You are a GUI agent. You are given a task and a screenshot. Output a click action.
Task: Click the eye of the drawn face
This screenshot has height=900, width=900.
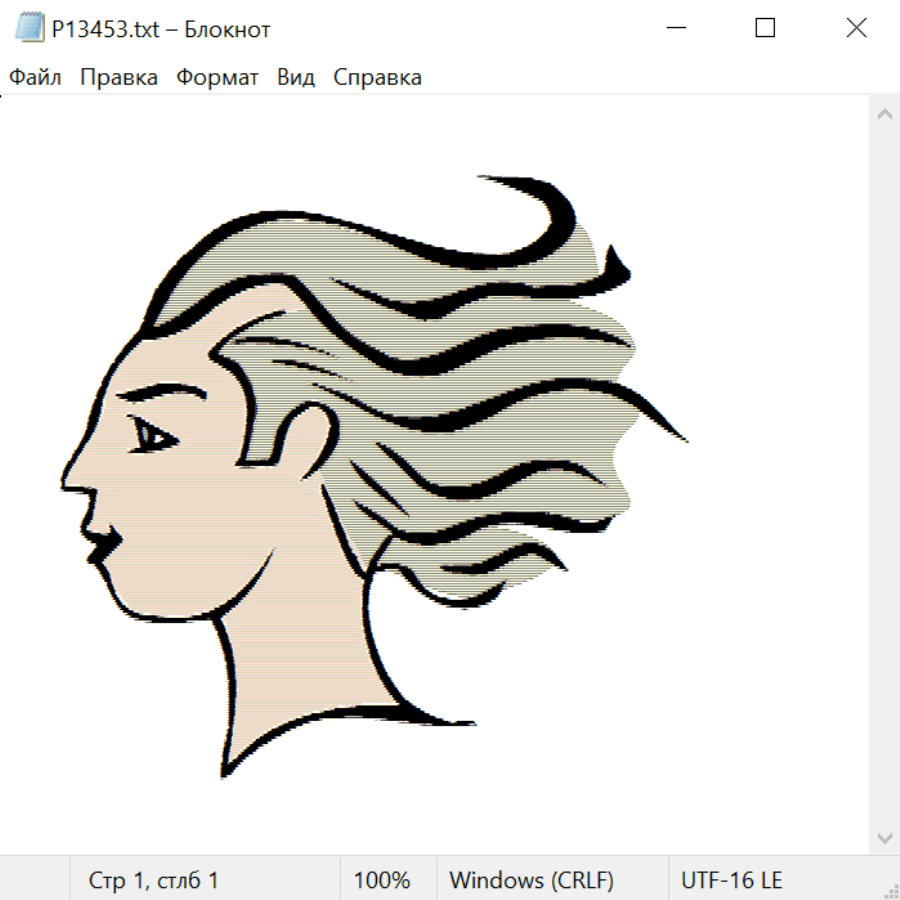coord(153,435)
